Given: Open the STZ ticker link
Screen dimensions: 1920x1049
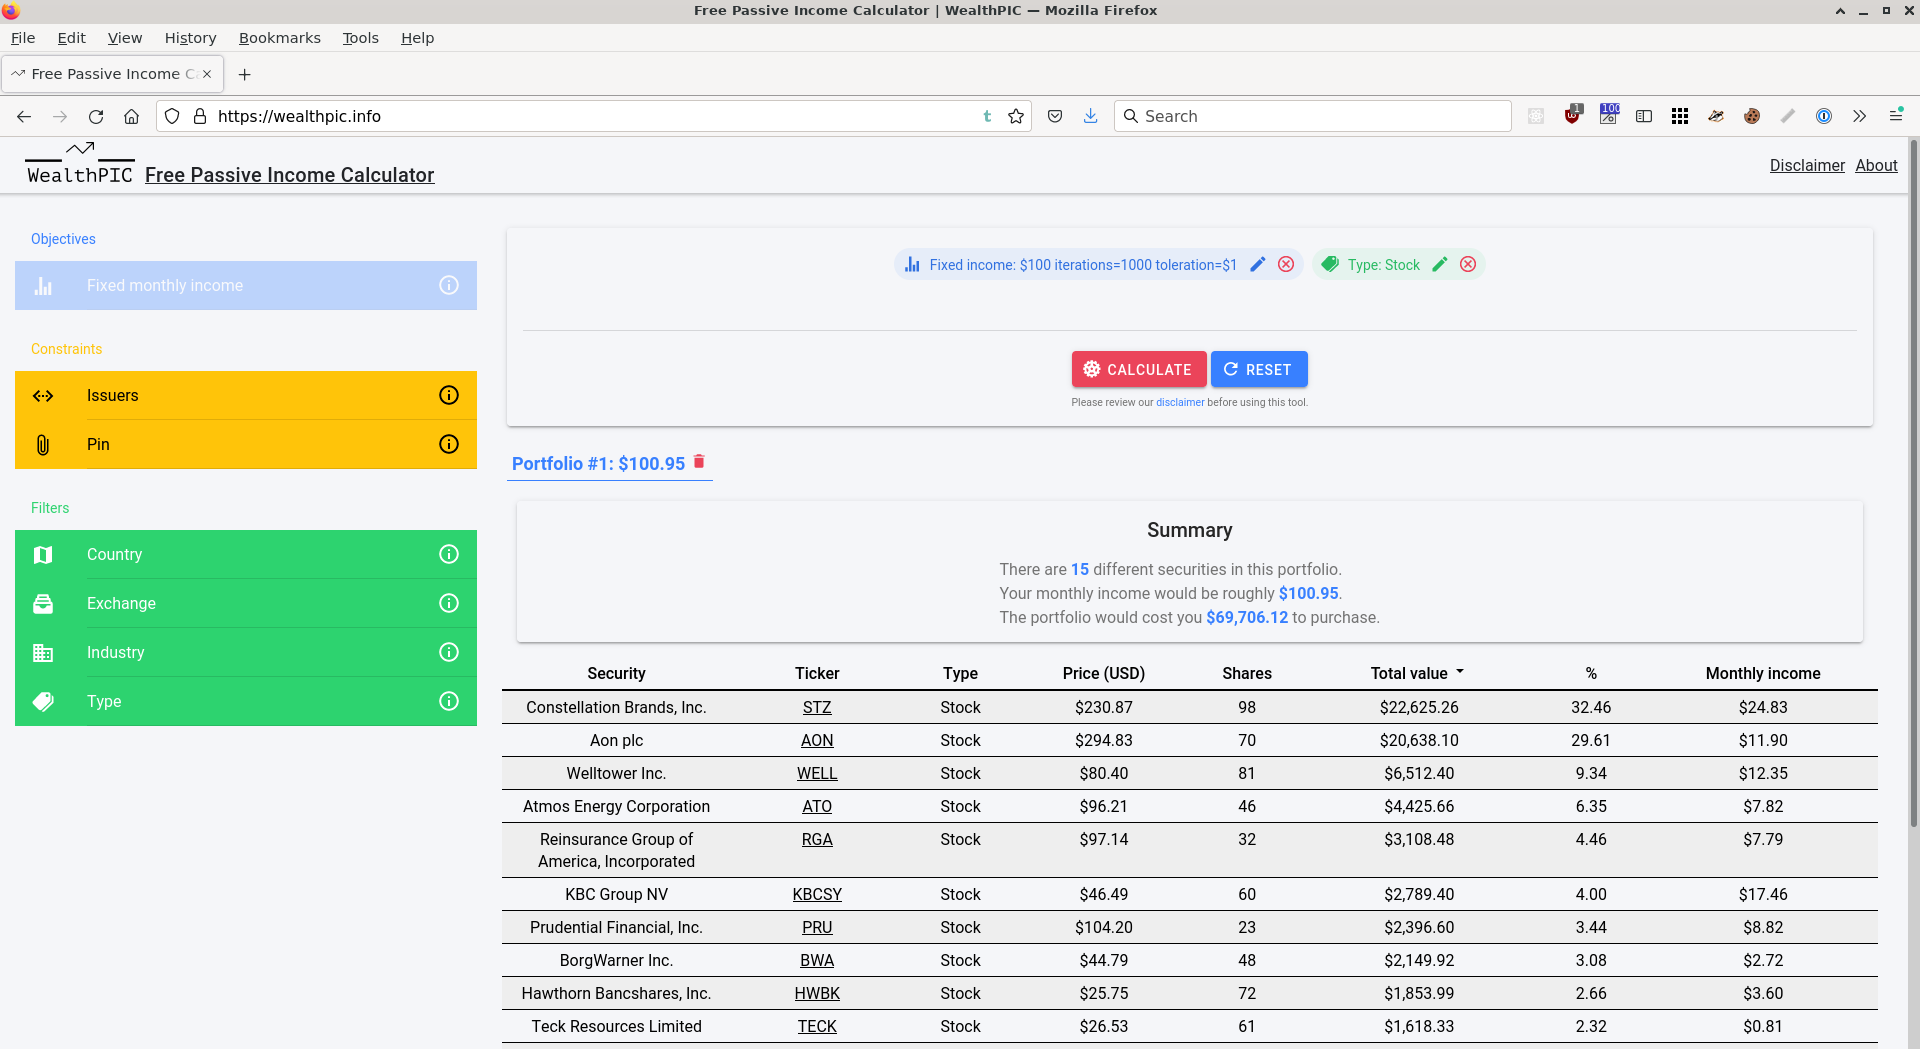Looking at the screenshot, I should (x=817, y=707).
